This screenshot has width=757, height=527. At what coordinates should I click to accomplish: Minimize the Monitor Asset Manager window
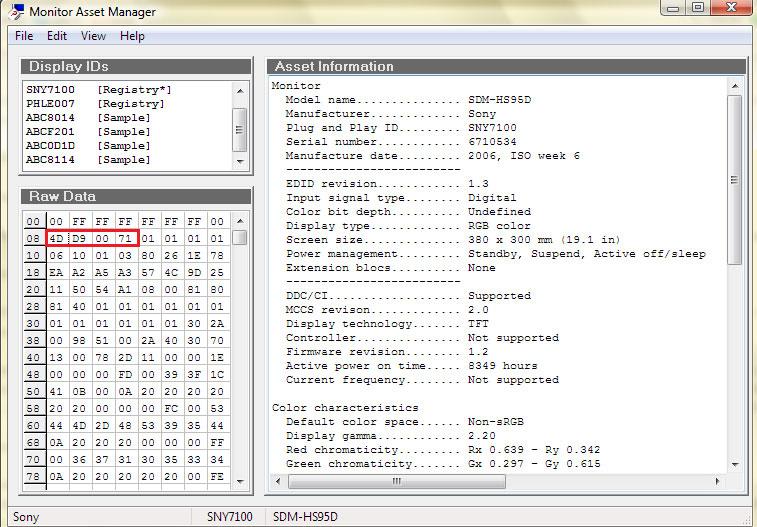pos(673,7)
